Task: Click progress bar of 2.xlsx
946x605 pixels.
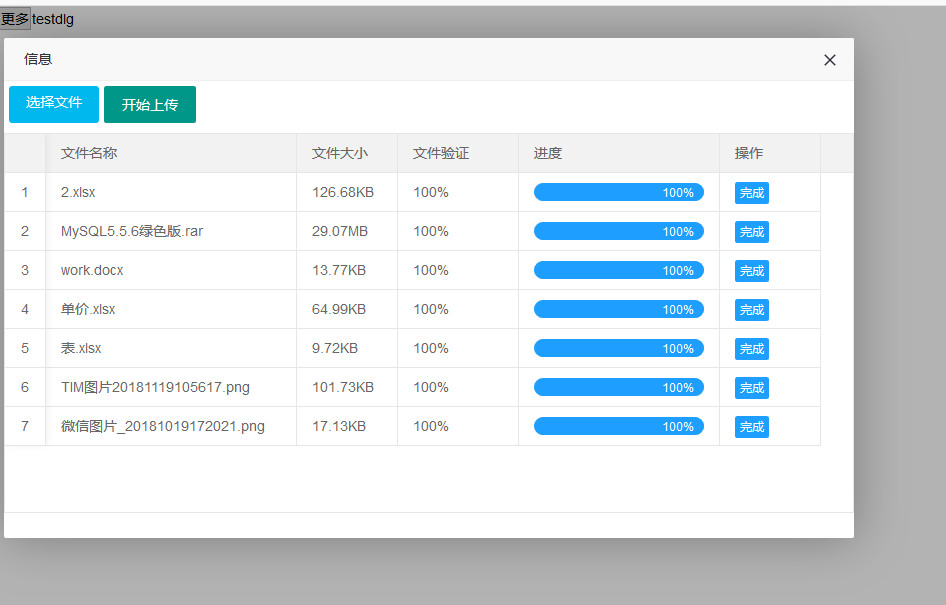Action: point(618,192)
